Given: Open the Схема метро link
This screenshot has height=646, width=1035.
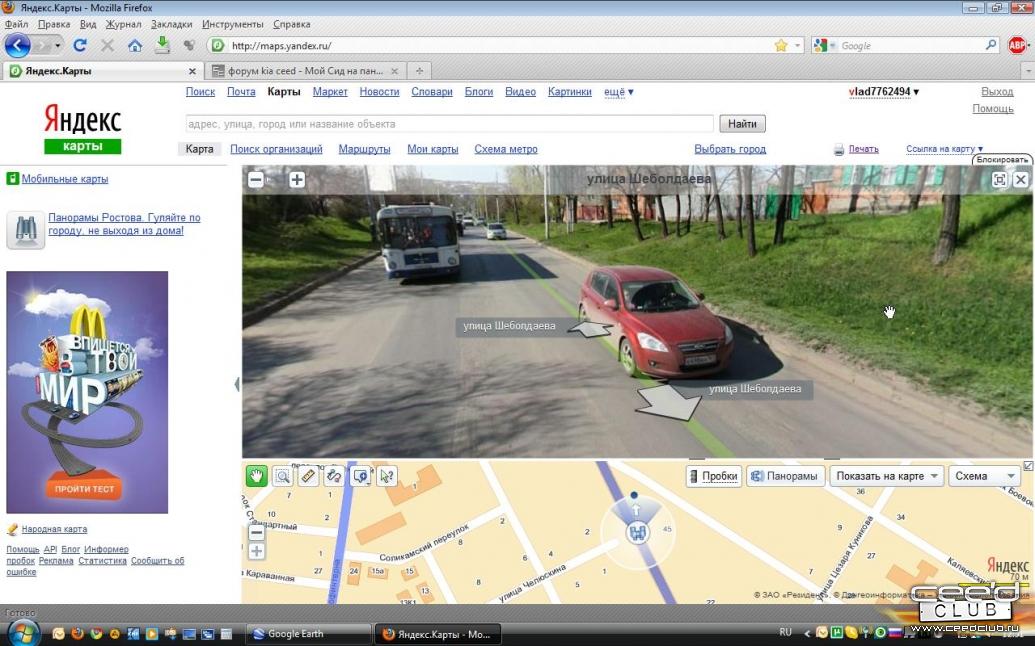Looking at the screenshot, I should (x=506, y=149).
